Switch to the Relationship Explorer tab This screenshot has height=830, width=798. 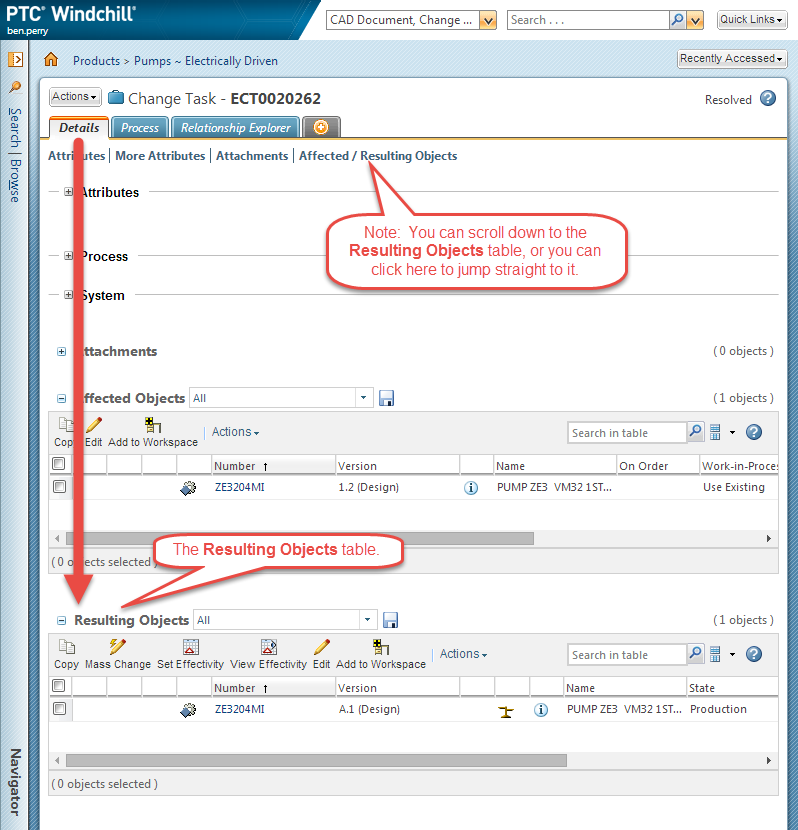tap(235, 128)
